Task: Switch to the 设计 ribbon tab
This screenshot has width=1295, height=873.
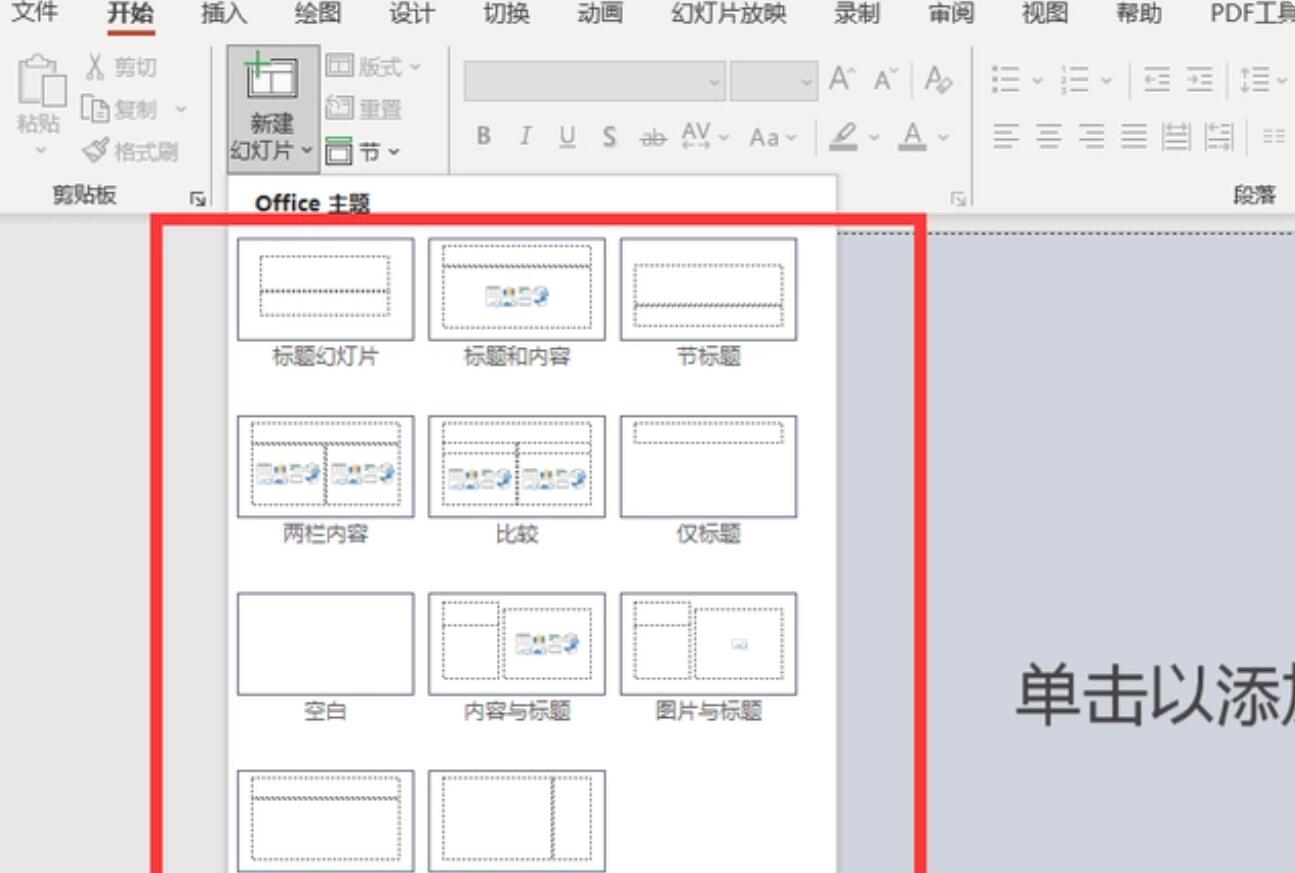Action: click(411, 14)
